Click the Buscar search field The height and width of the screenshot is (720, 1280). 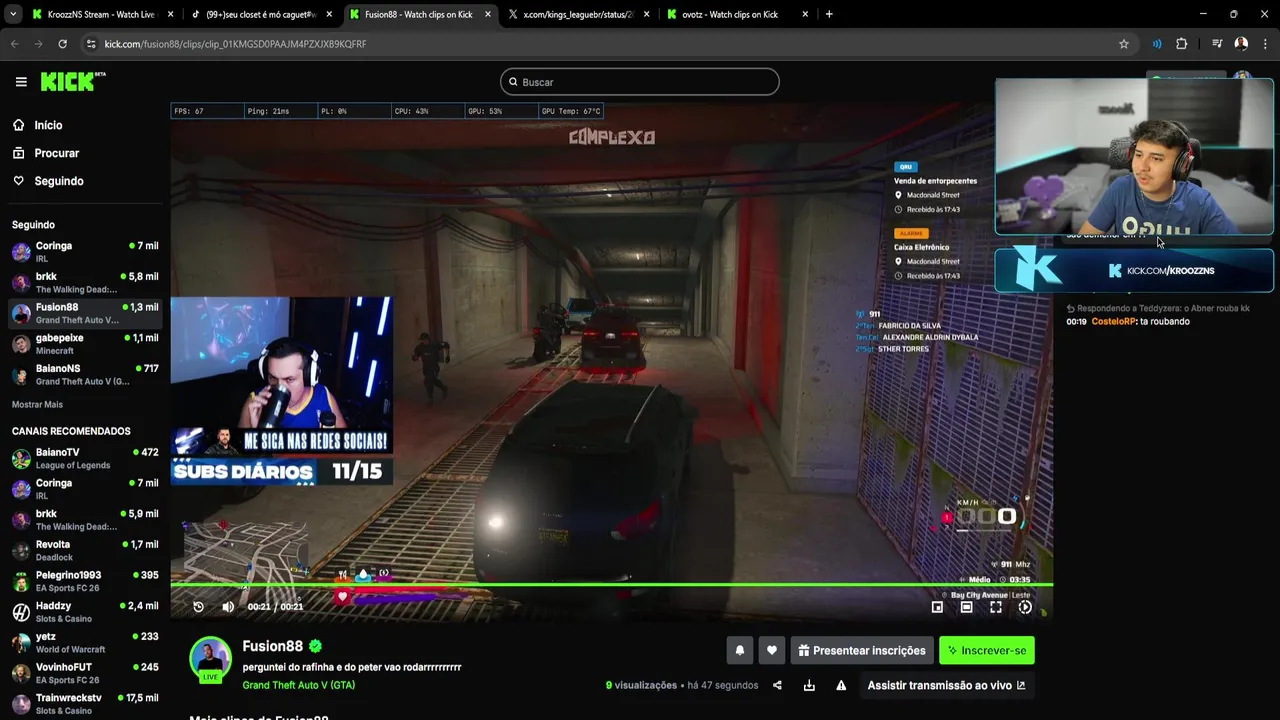pos(640,82)
